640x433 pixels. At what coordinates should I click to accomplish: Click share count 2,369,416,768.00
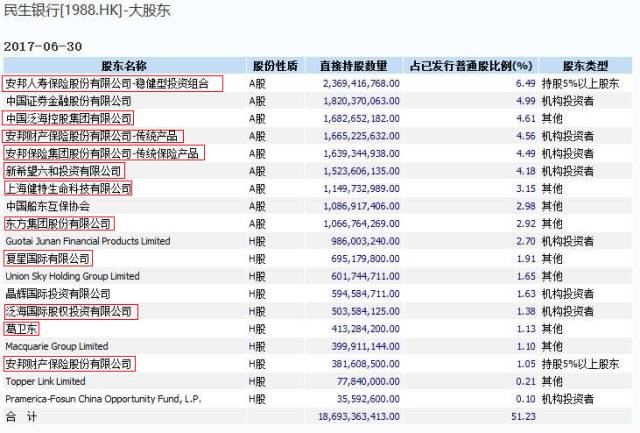tap(361, 84)
